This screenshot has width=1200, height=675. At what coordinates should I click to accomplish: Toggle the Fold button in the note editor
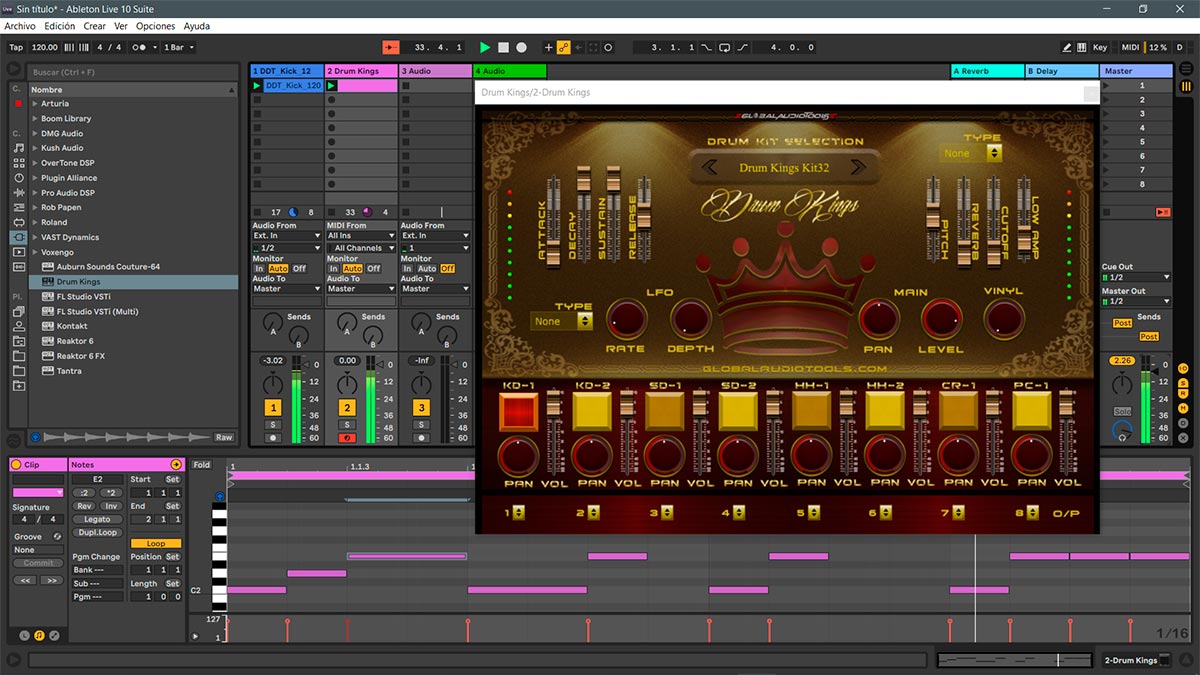tap(202, 465)
